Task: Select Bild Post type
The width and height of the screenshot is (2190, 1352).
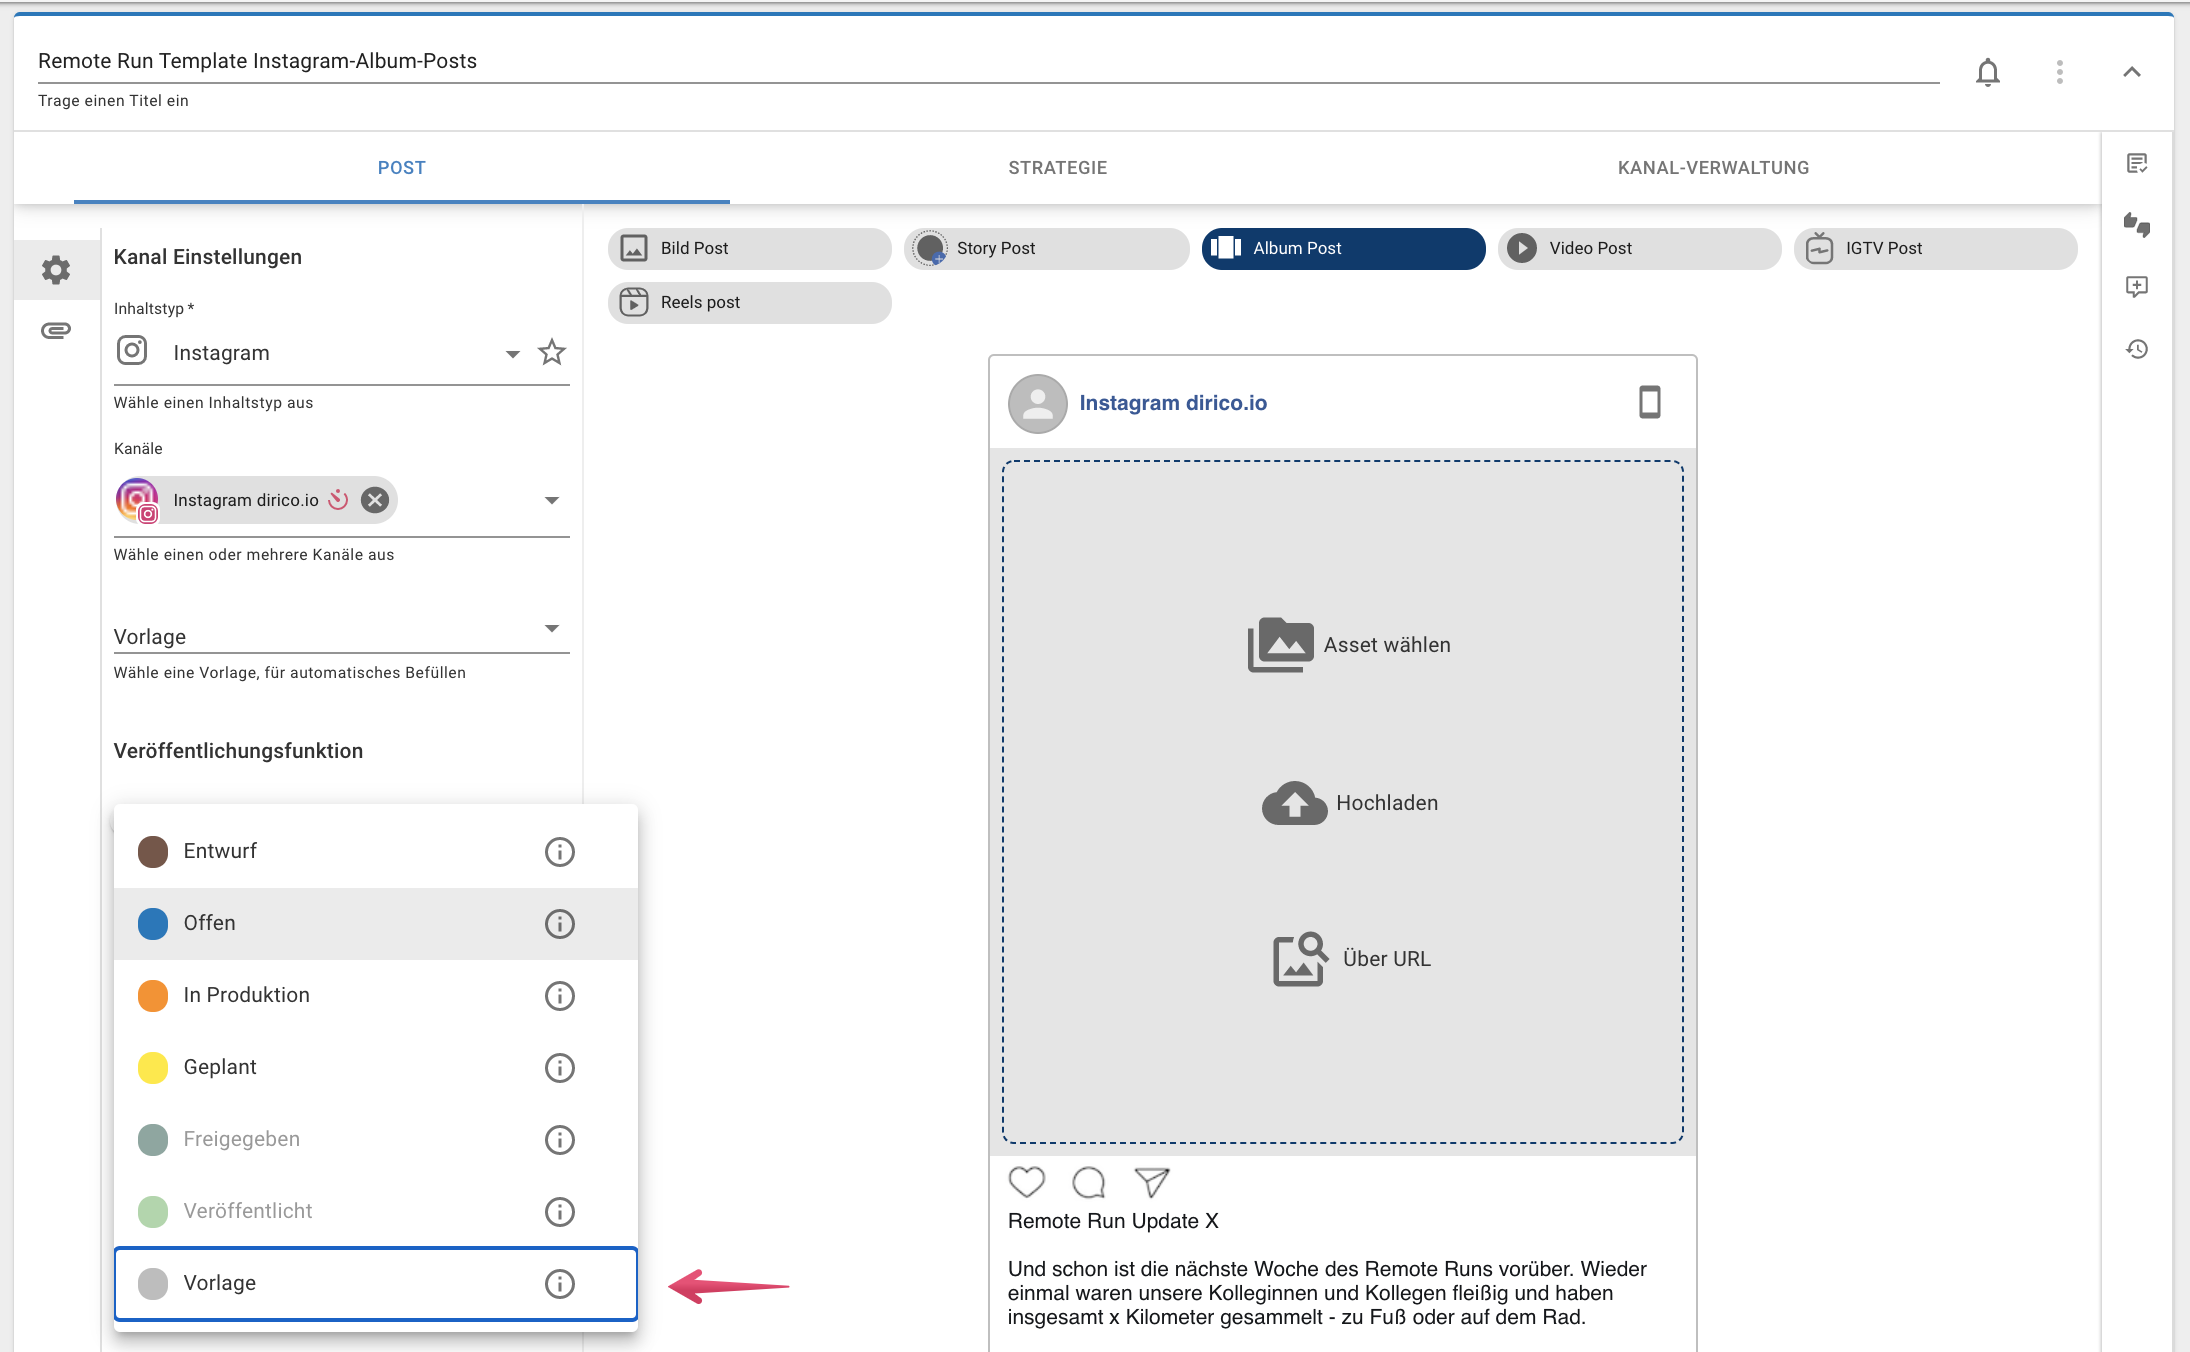Action: (x=750, y=248)
